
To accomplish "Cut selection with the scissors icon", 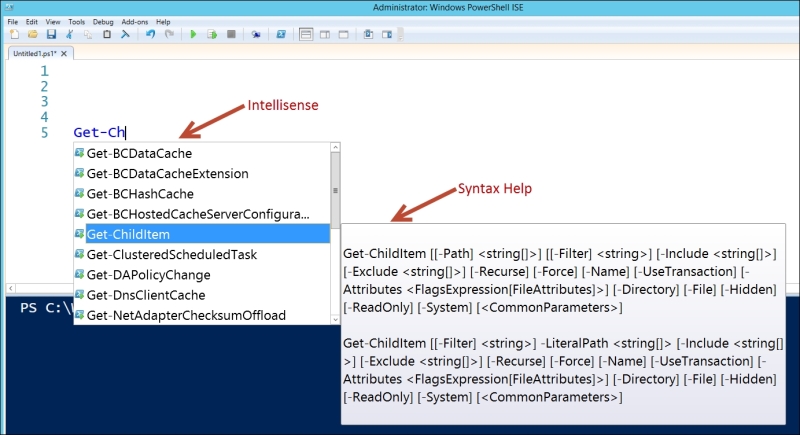I will [69, 34].
